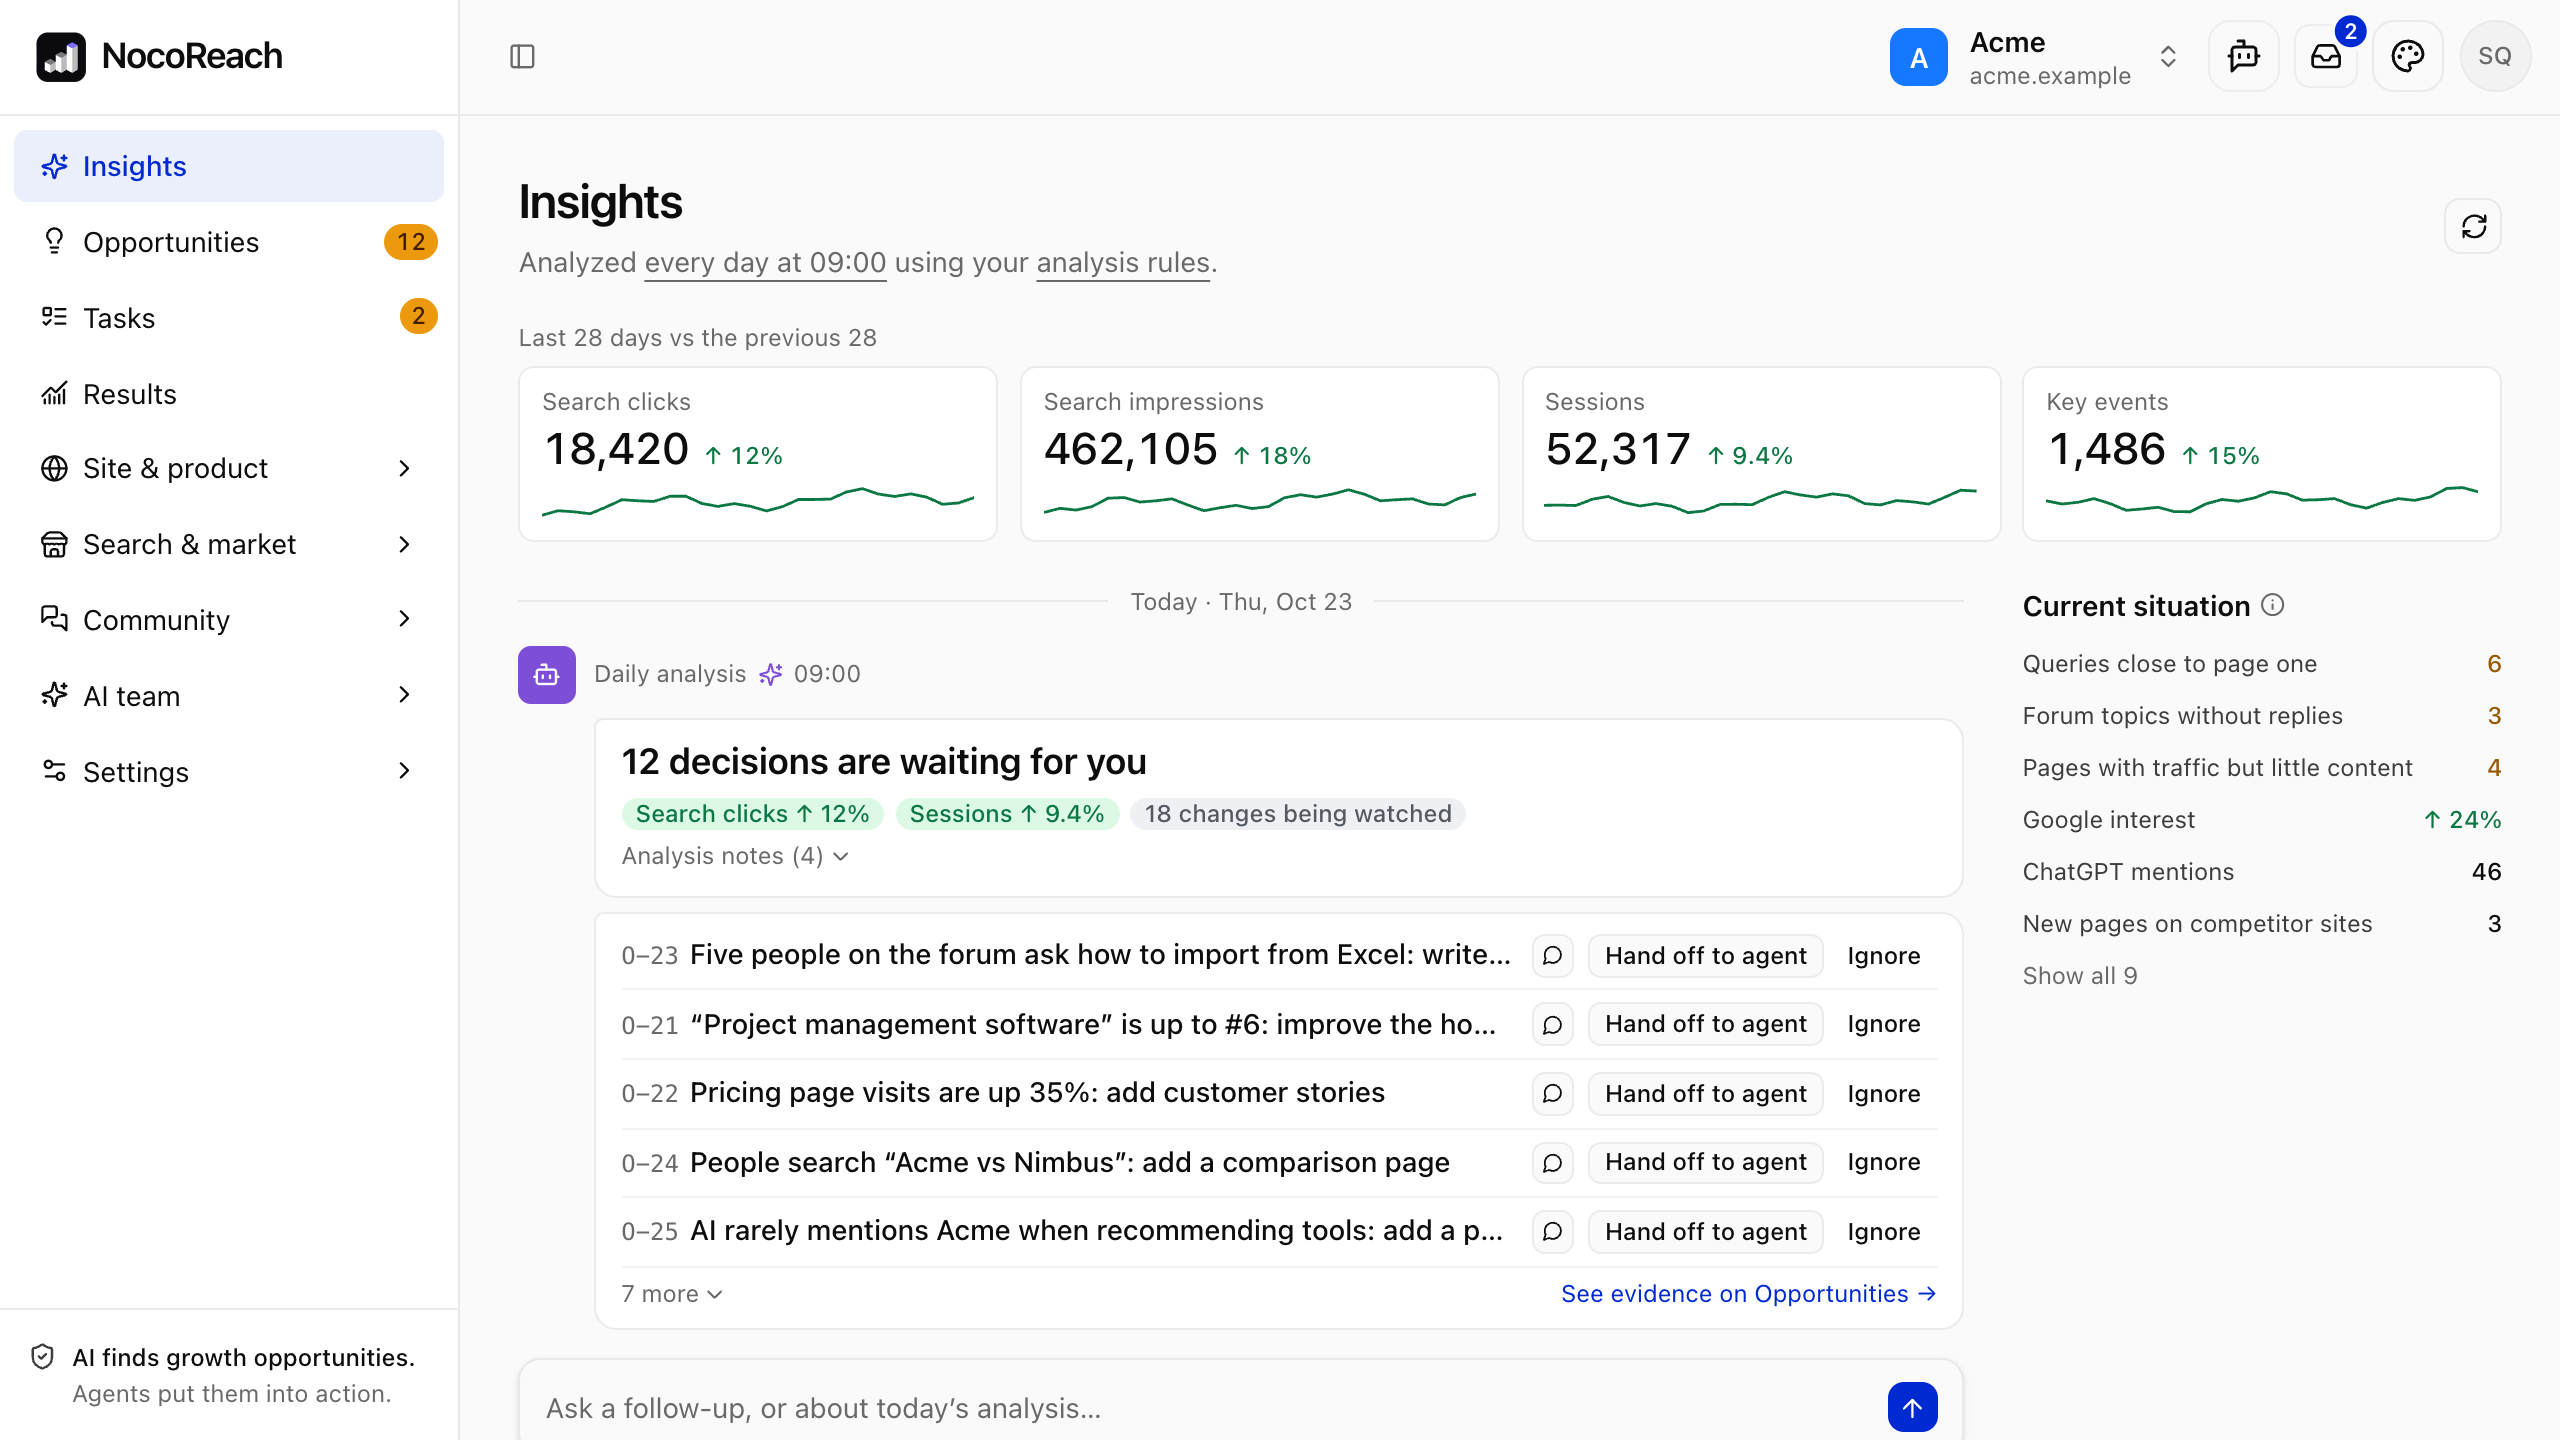Open comment on AI rarely mentions Acme decision
Image resolution: width=2560 pixels, height=1440 pixels.
click(x=1552, y=1231)
